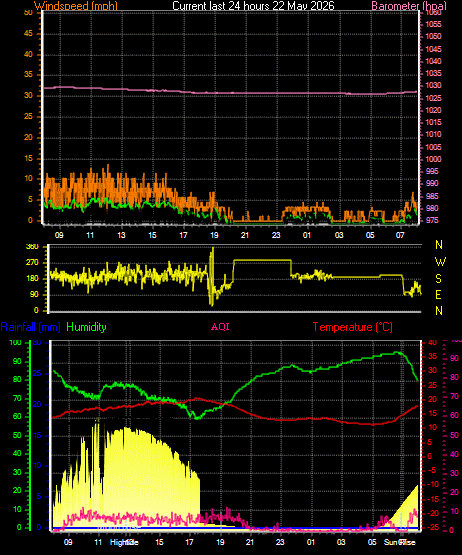Image resolution: width=462 pixels, height=555 pixels.
Task: Click the E compass label beside wind direction
Action: click(438, 294)
